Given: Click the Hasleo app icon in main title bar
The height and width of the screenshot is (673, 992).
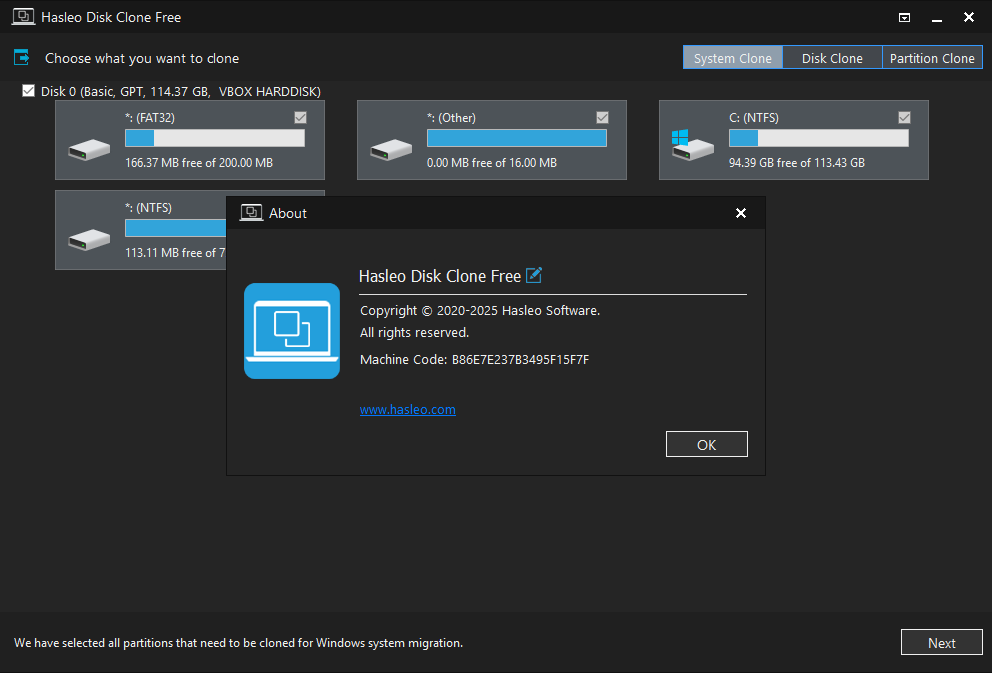Looking at the screenshot, I should click(x=23, y=17).
